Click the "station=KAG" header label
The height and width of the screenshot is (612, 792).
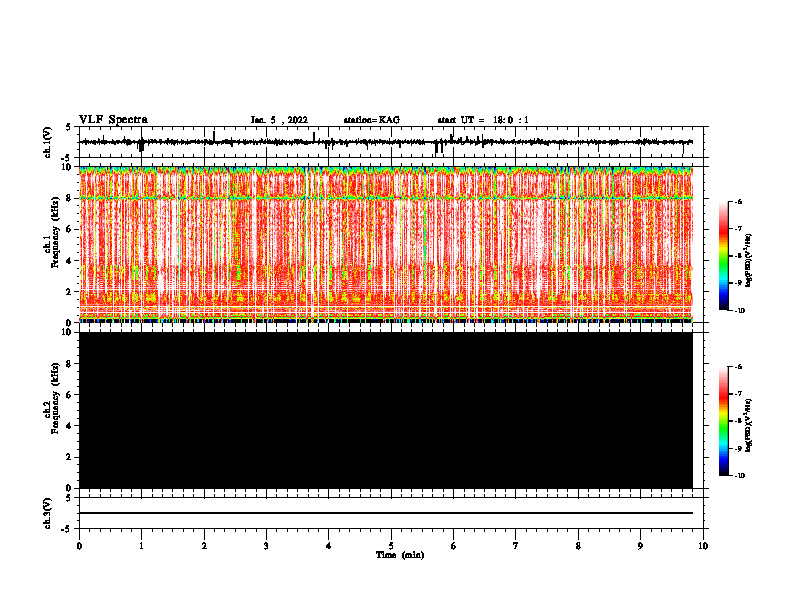click(x=372, y=120)
